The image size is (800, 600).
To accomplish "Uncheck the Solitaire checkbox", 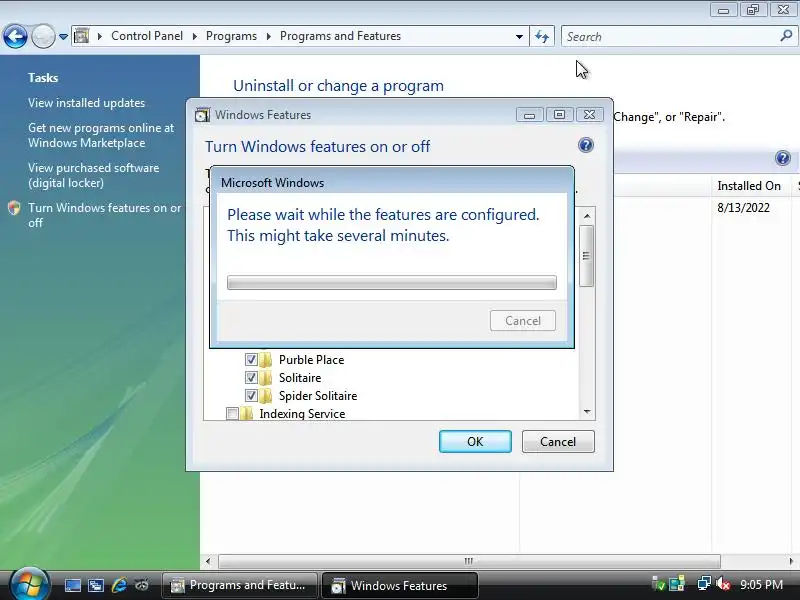I will tap(251, 378).
